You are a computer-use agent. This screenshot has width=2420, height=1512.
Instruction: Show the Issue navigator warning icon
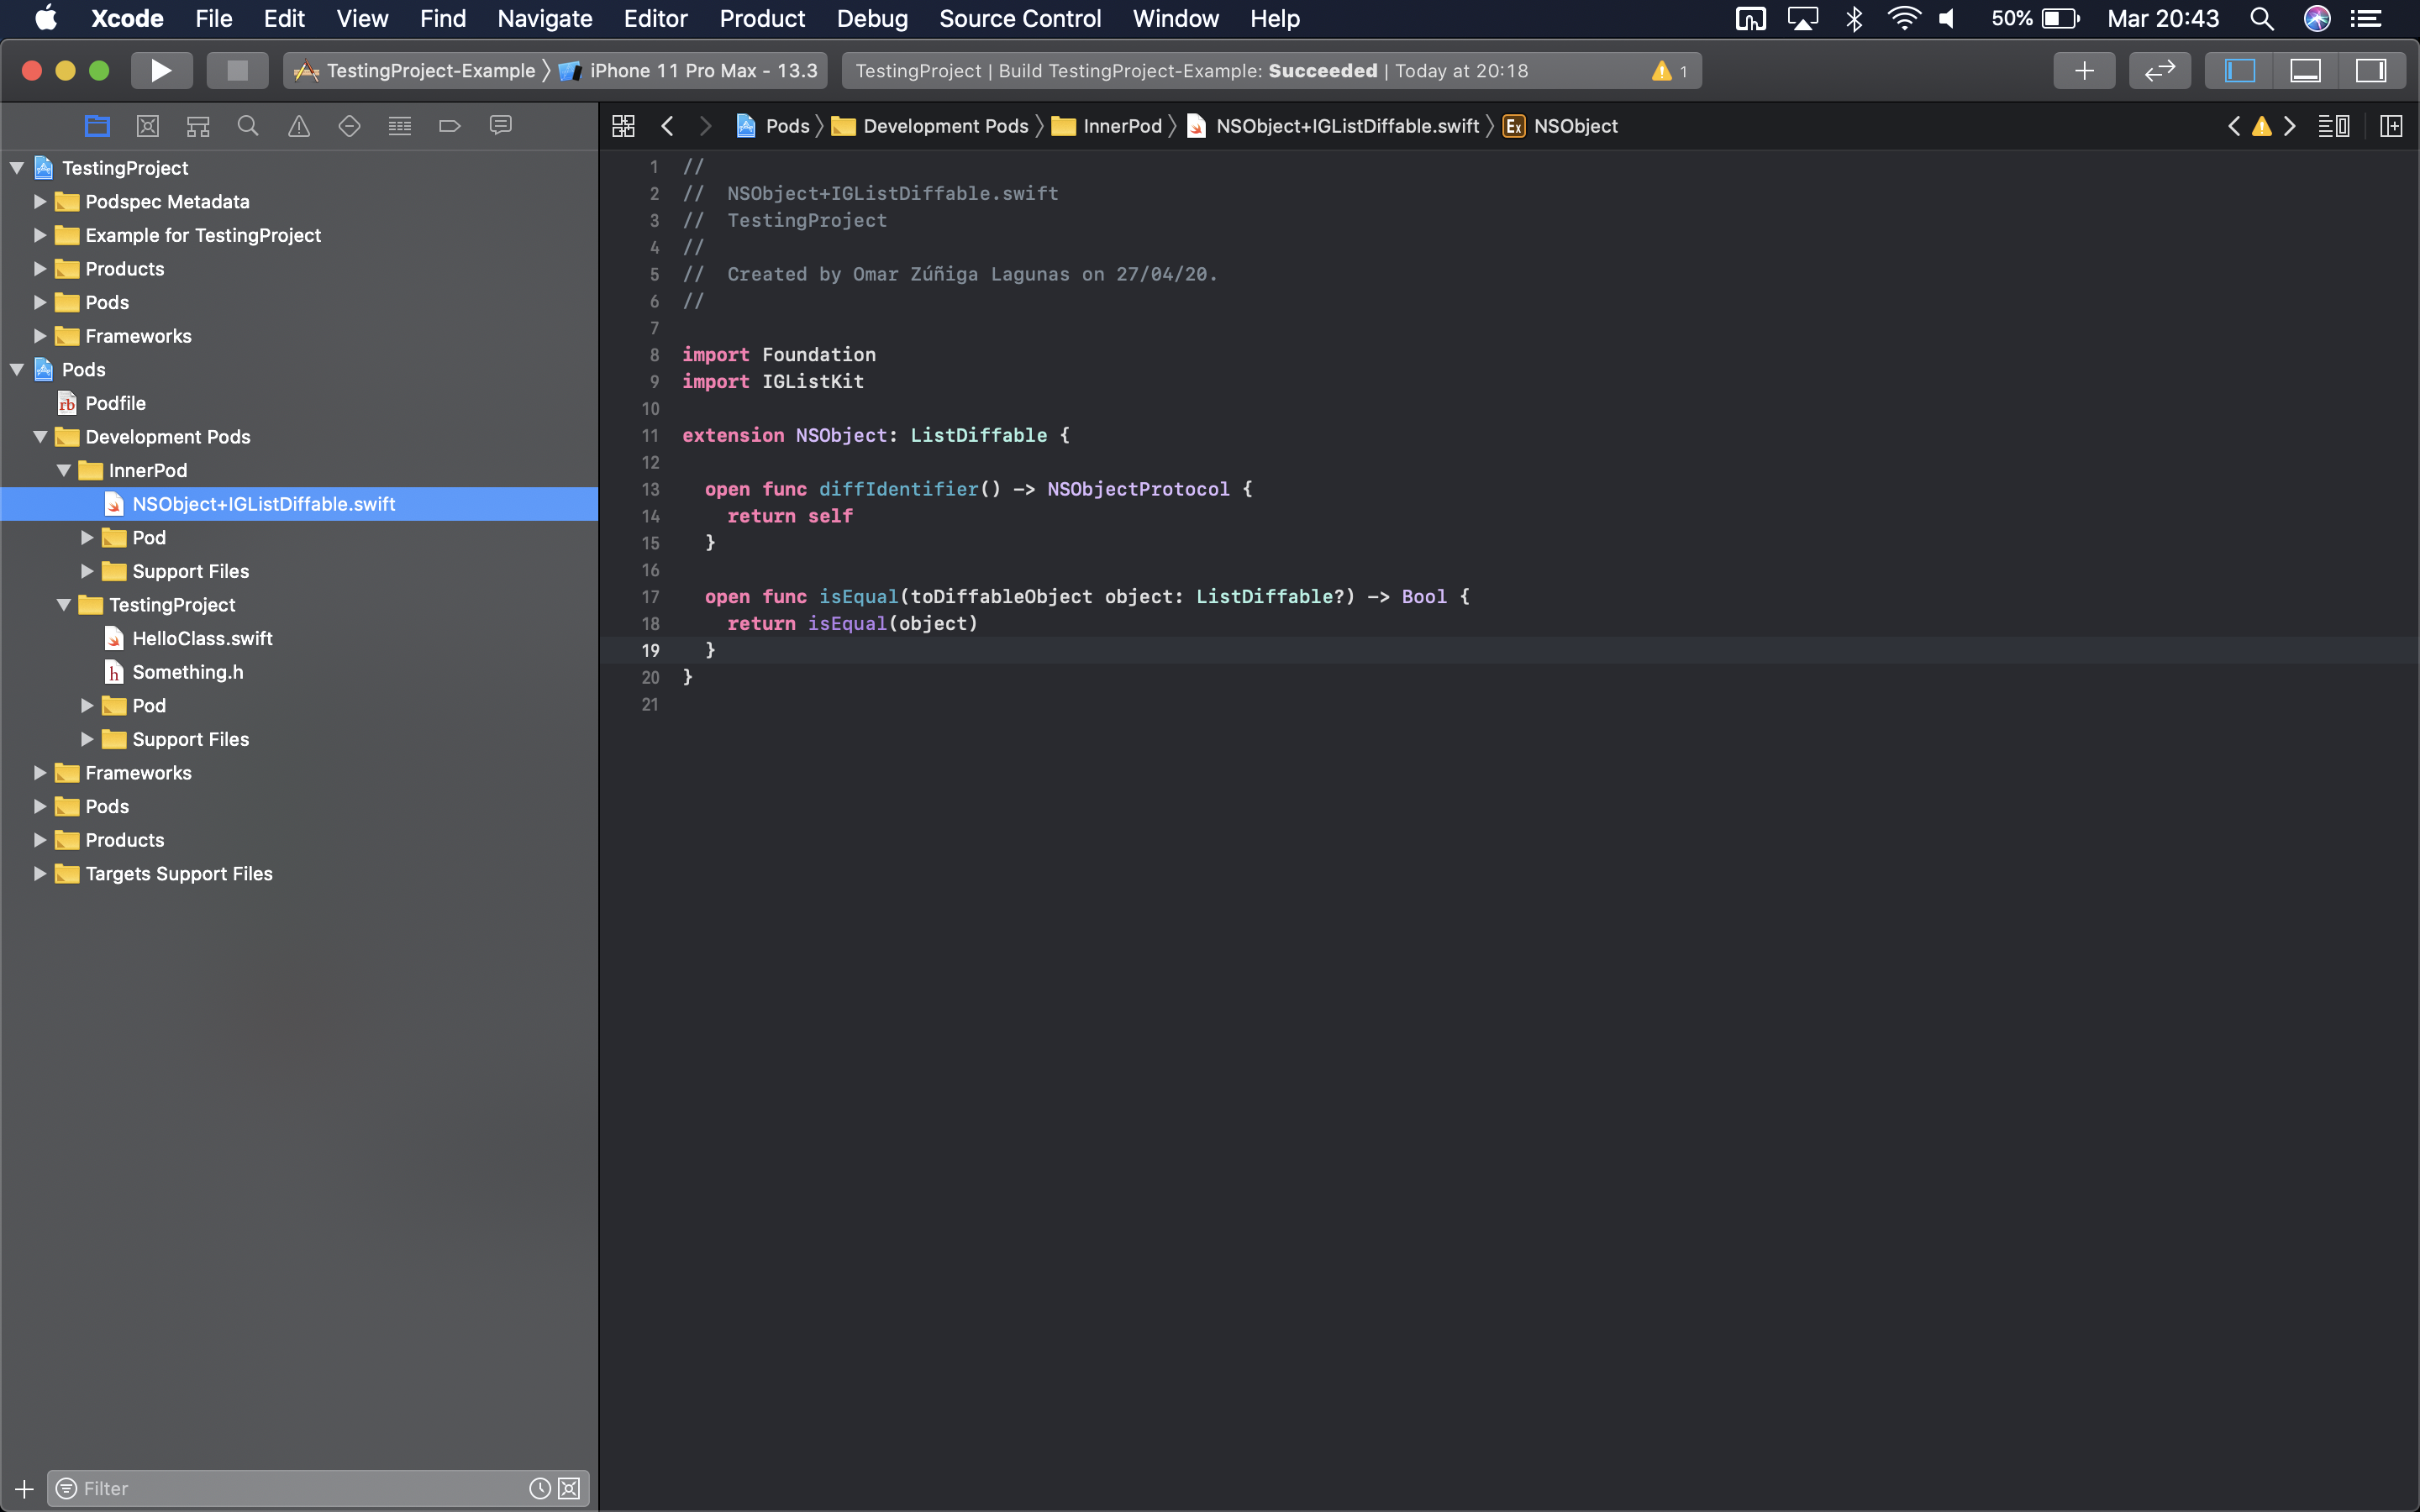coord(299,126)
